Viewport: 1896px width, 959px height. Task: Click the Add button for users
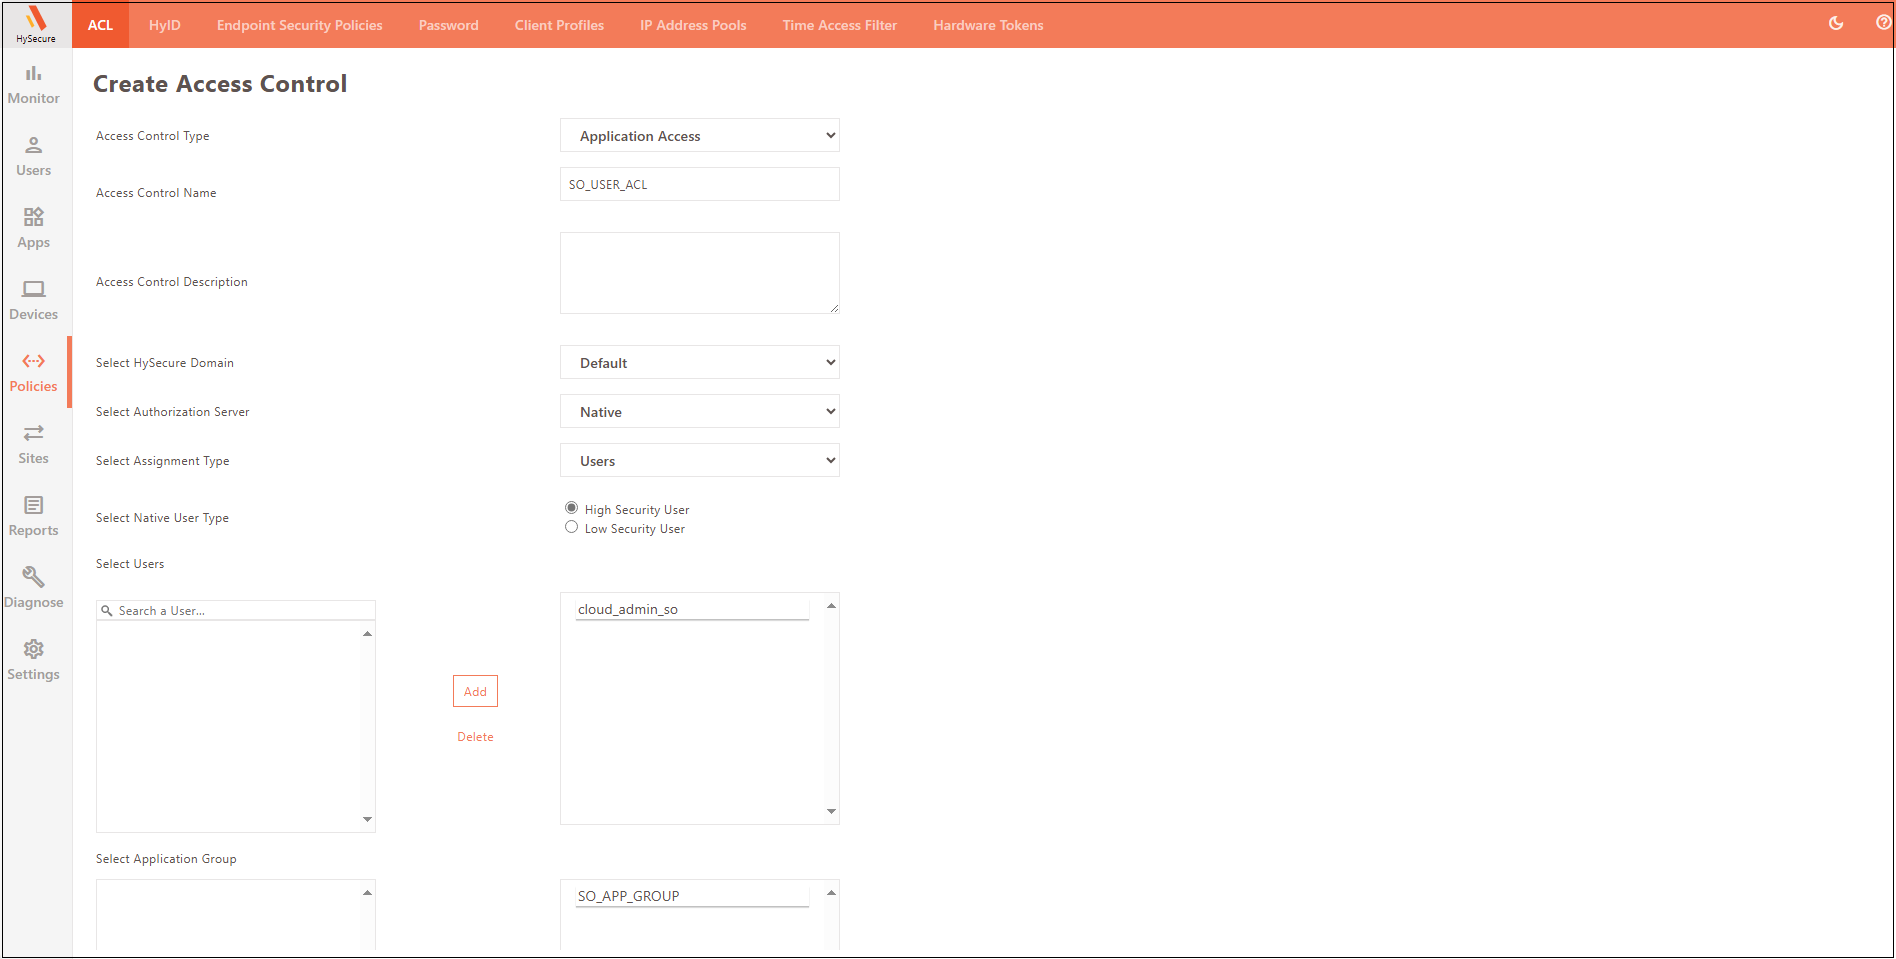coord(475,691)
